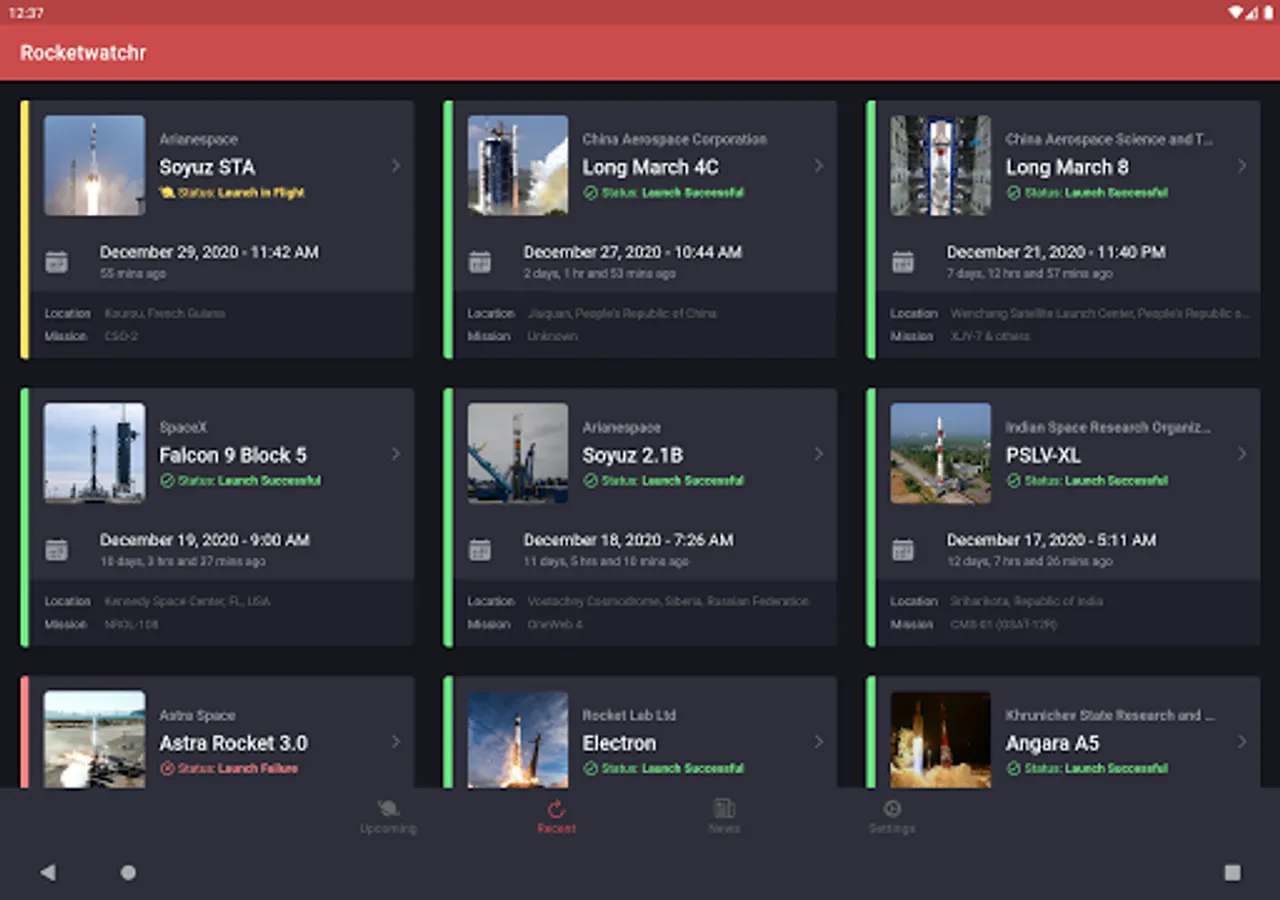
Task: Select "December 18, 2020 - 7:26 AM" date
Action: (x=629, y=540)
